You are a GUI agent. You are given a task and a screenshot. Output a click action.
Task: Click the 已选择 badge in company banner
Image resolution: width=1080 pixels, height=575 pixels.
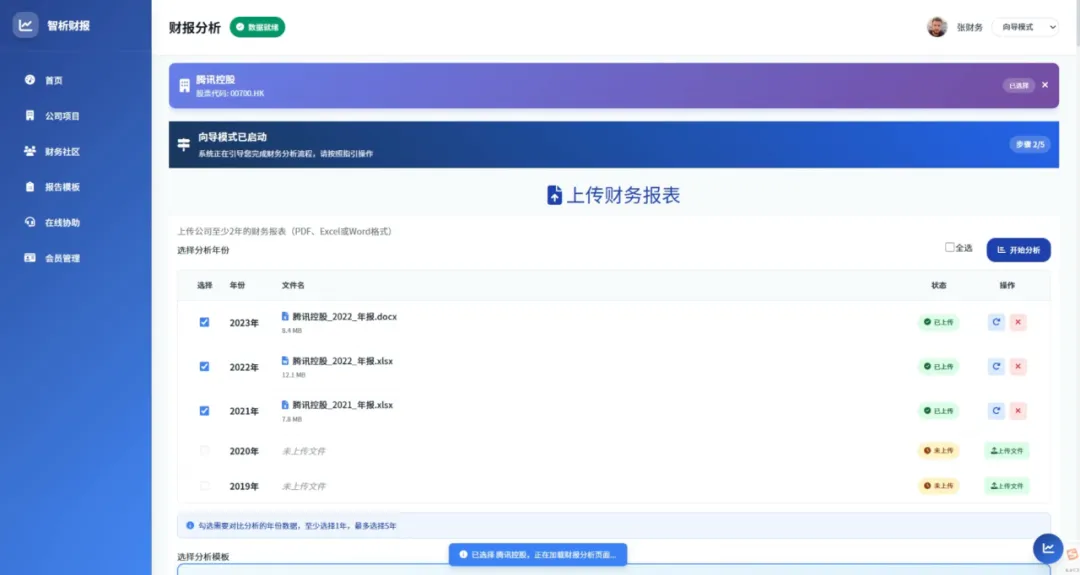[x=1018, y=85]
